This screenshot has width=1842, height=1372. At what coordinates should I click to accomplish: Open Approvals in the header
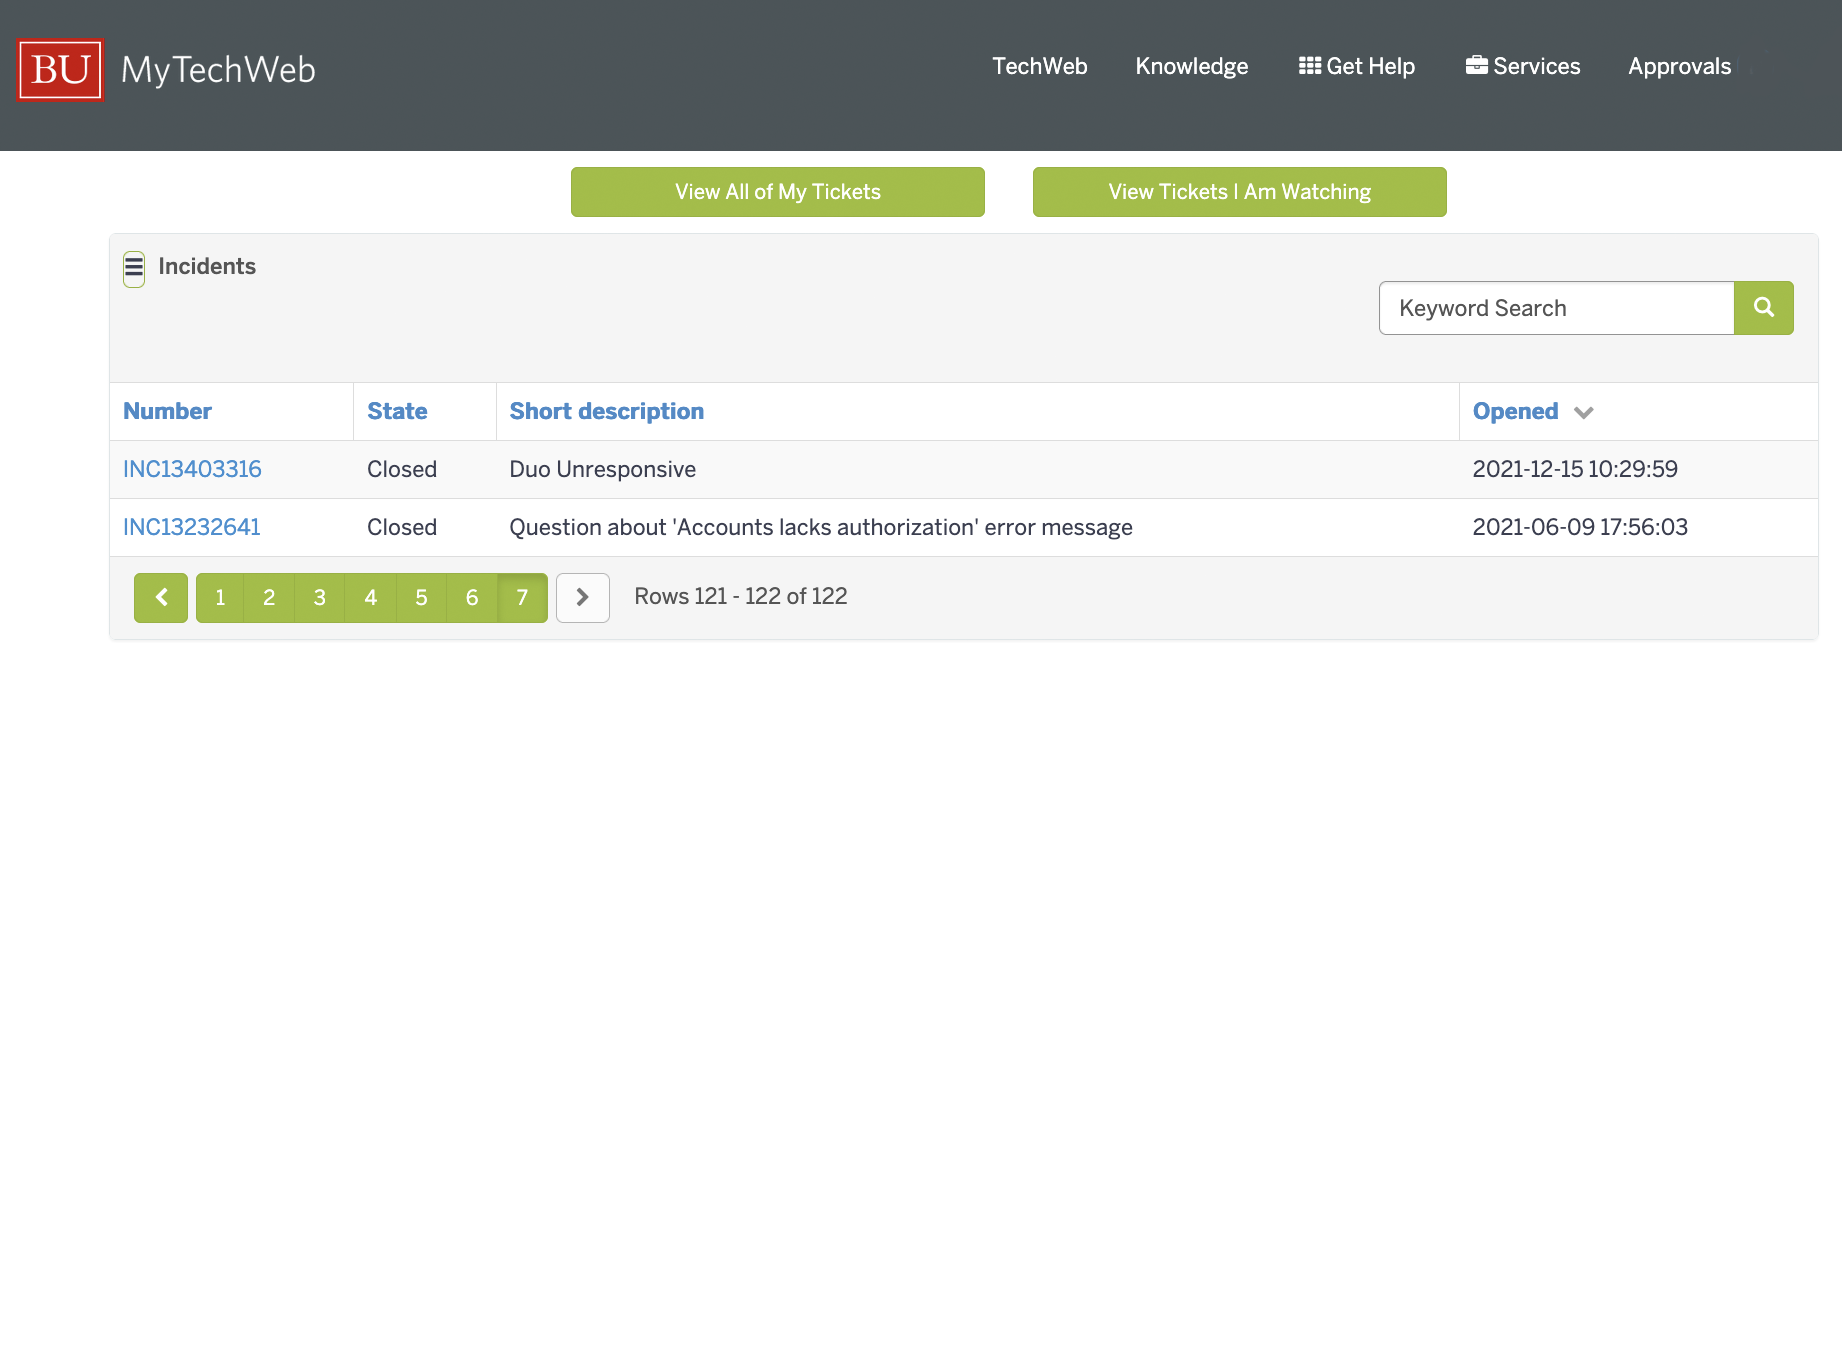click(x=1679, y=66)
